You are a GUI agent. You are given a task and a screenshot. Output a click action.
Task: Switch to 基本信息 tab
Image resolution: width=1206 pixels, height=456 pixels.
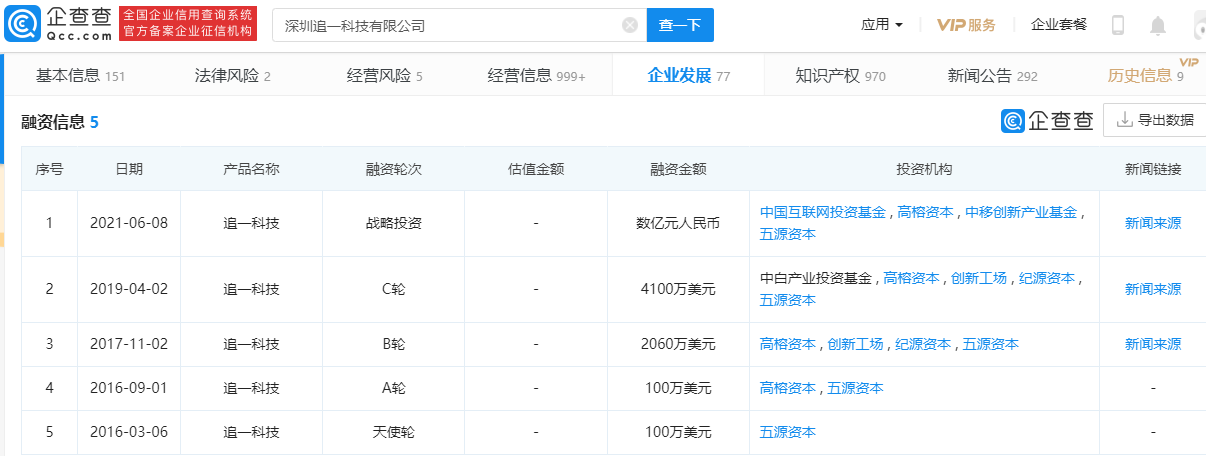[x=80, y=75]
